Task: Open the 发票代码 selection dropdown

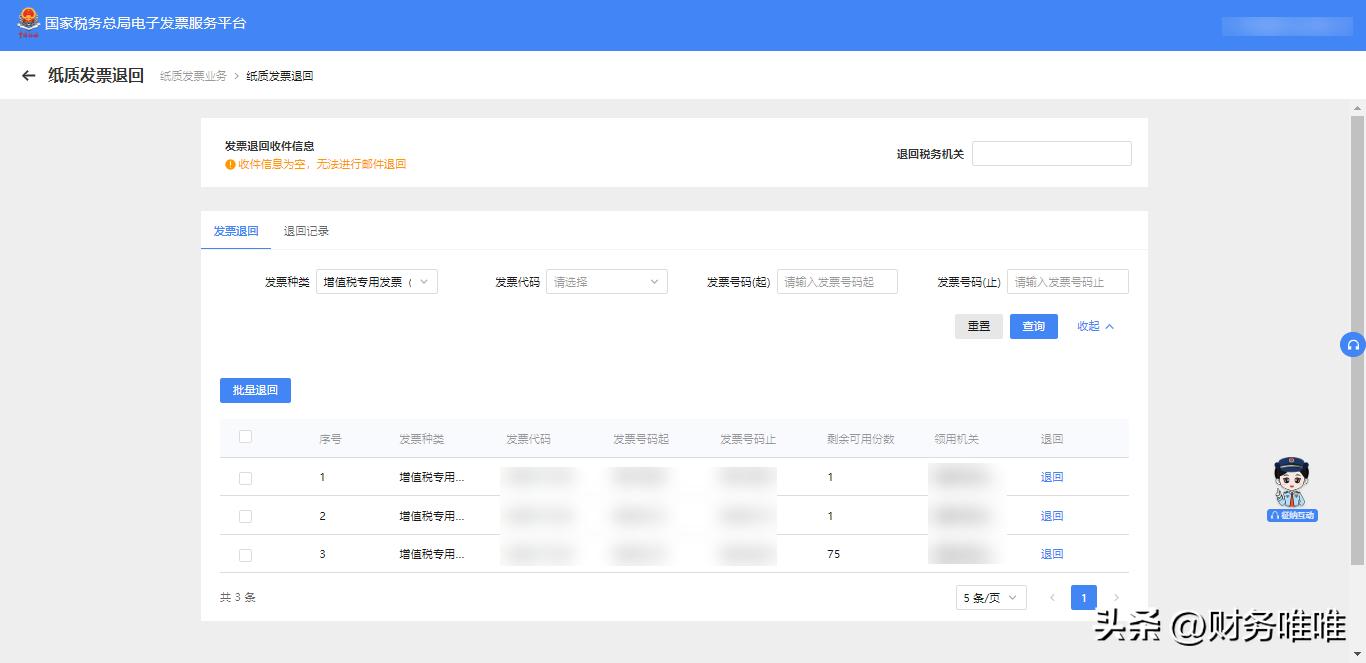Action: point(606,281)
